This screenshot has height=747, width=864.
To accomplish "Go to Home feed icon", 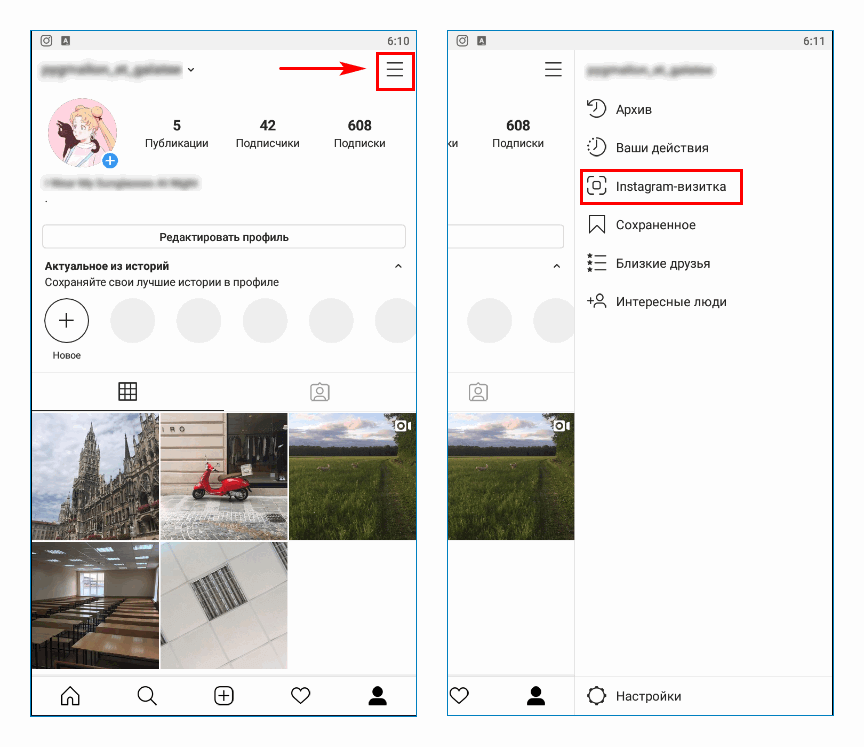I will tap(70, 696).
